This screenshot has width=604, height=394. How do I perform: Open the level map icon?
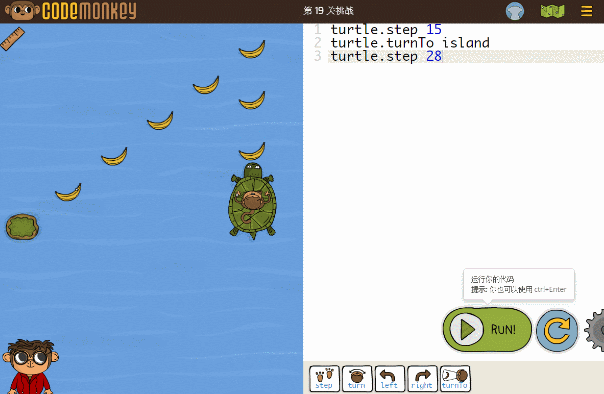[x=552, y=11]
